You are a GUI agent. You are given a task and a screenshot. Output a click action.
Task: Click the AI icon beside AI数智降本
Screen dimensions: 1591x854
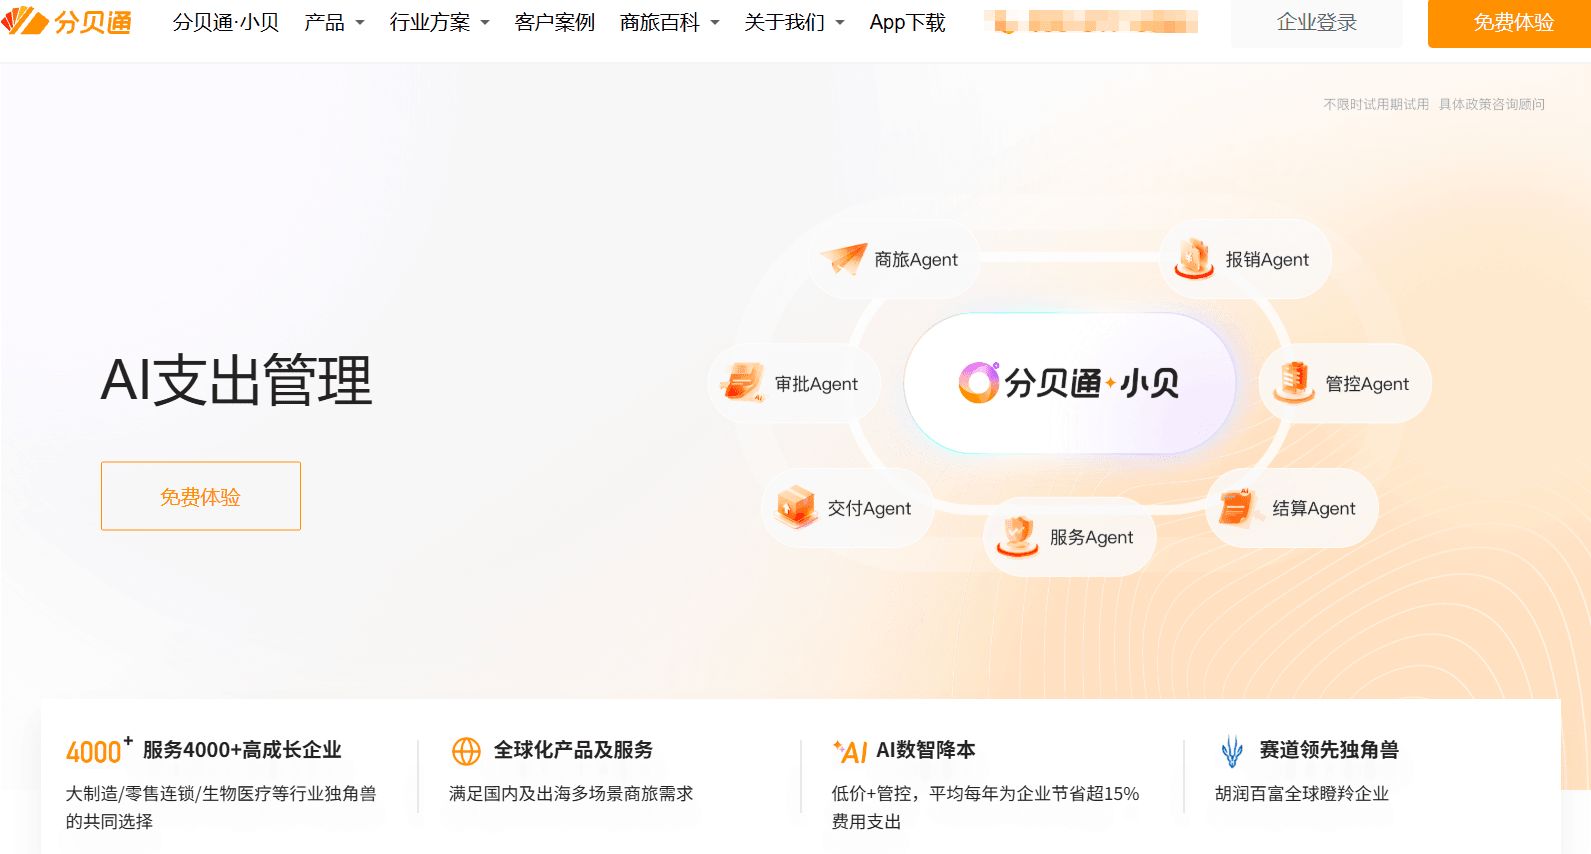[850, 751]
